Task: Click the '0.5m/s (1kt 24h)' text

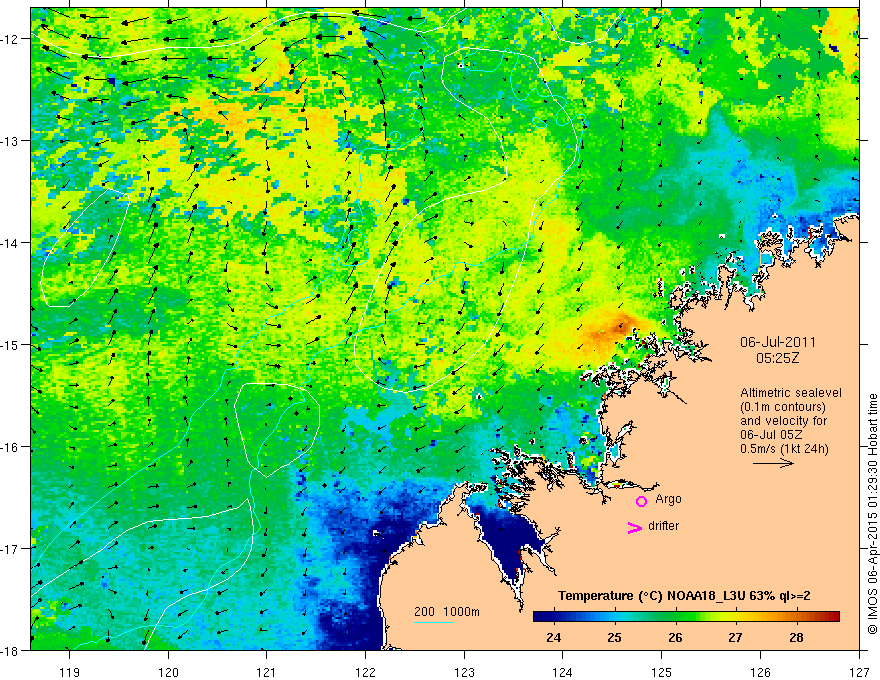Action: (x=784, y=448)
